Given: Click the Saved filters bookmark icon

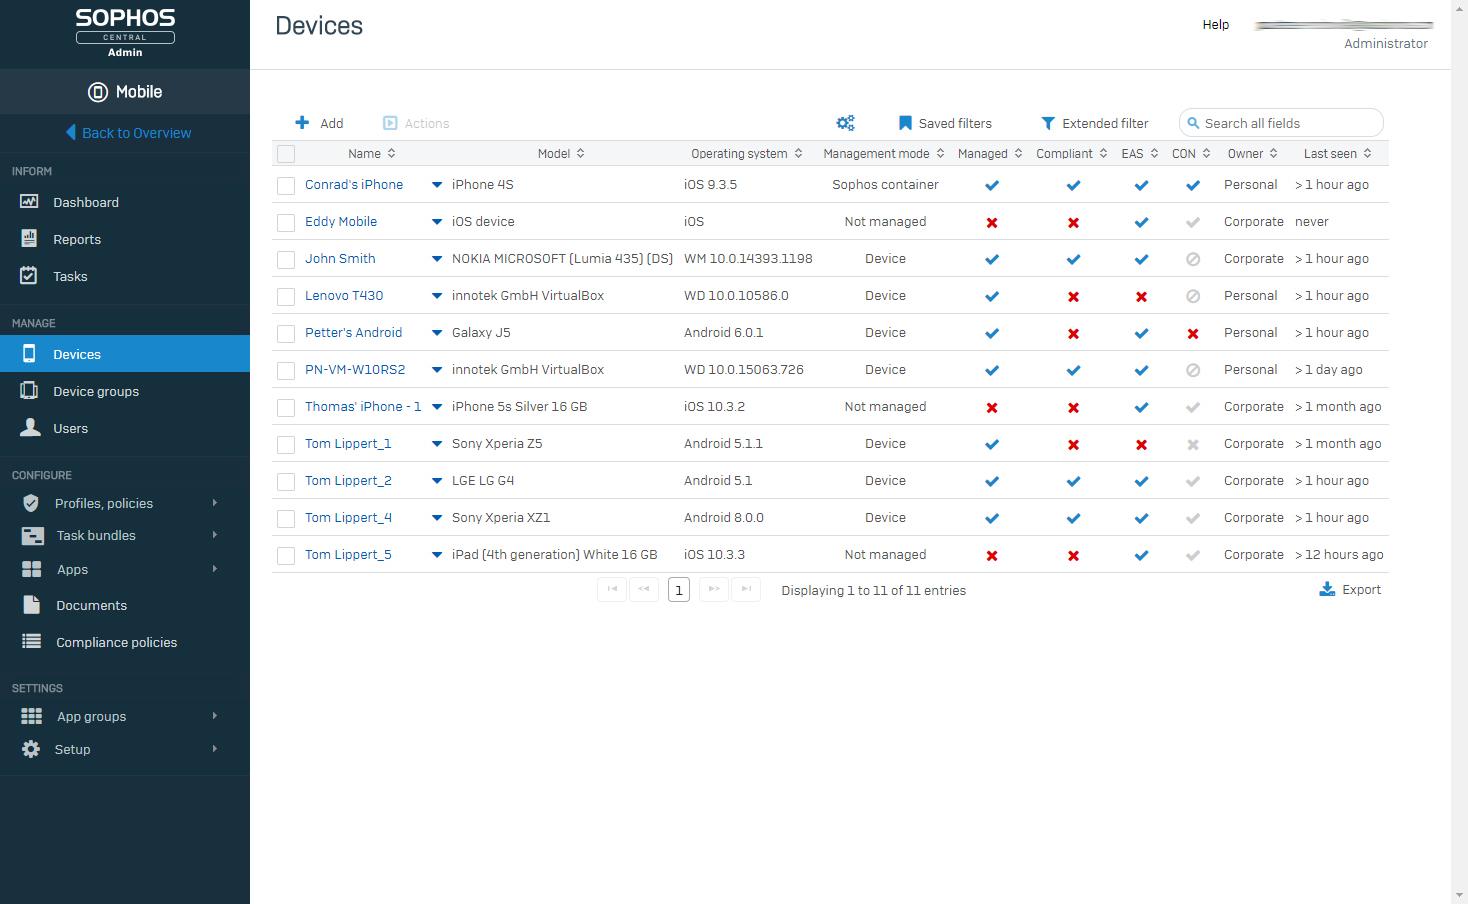Looking at the screenshot, I should pos(905,123).
